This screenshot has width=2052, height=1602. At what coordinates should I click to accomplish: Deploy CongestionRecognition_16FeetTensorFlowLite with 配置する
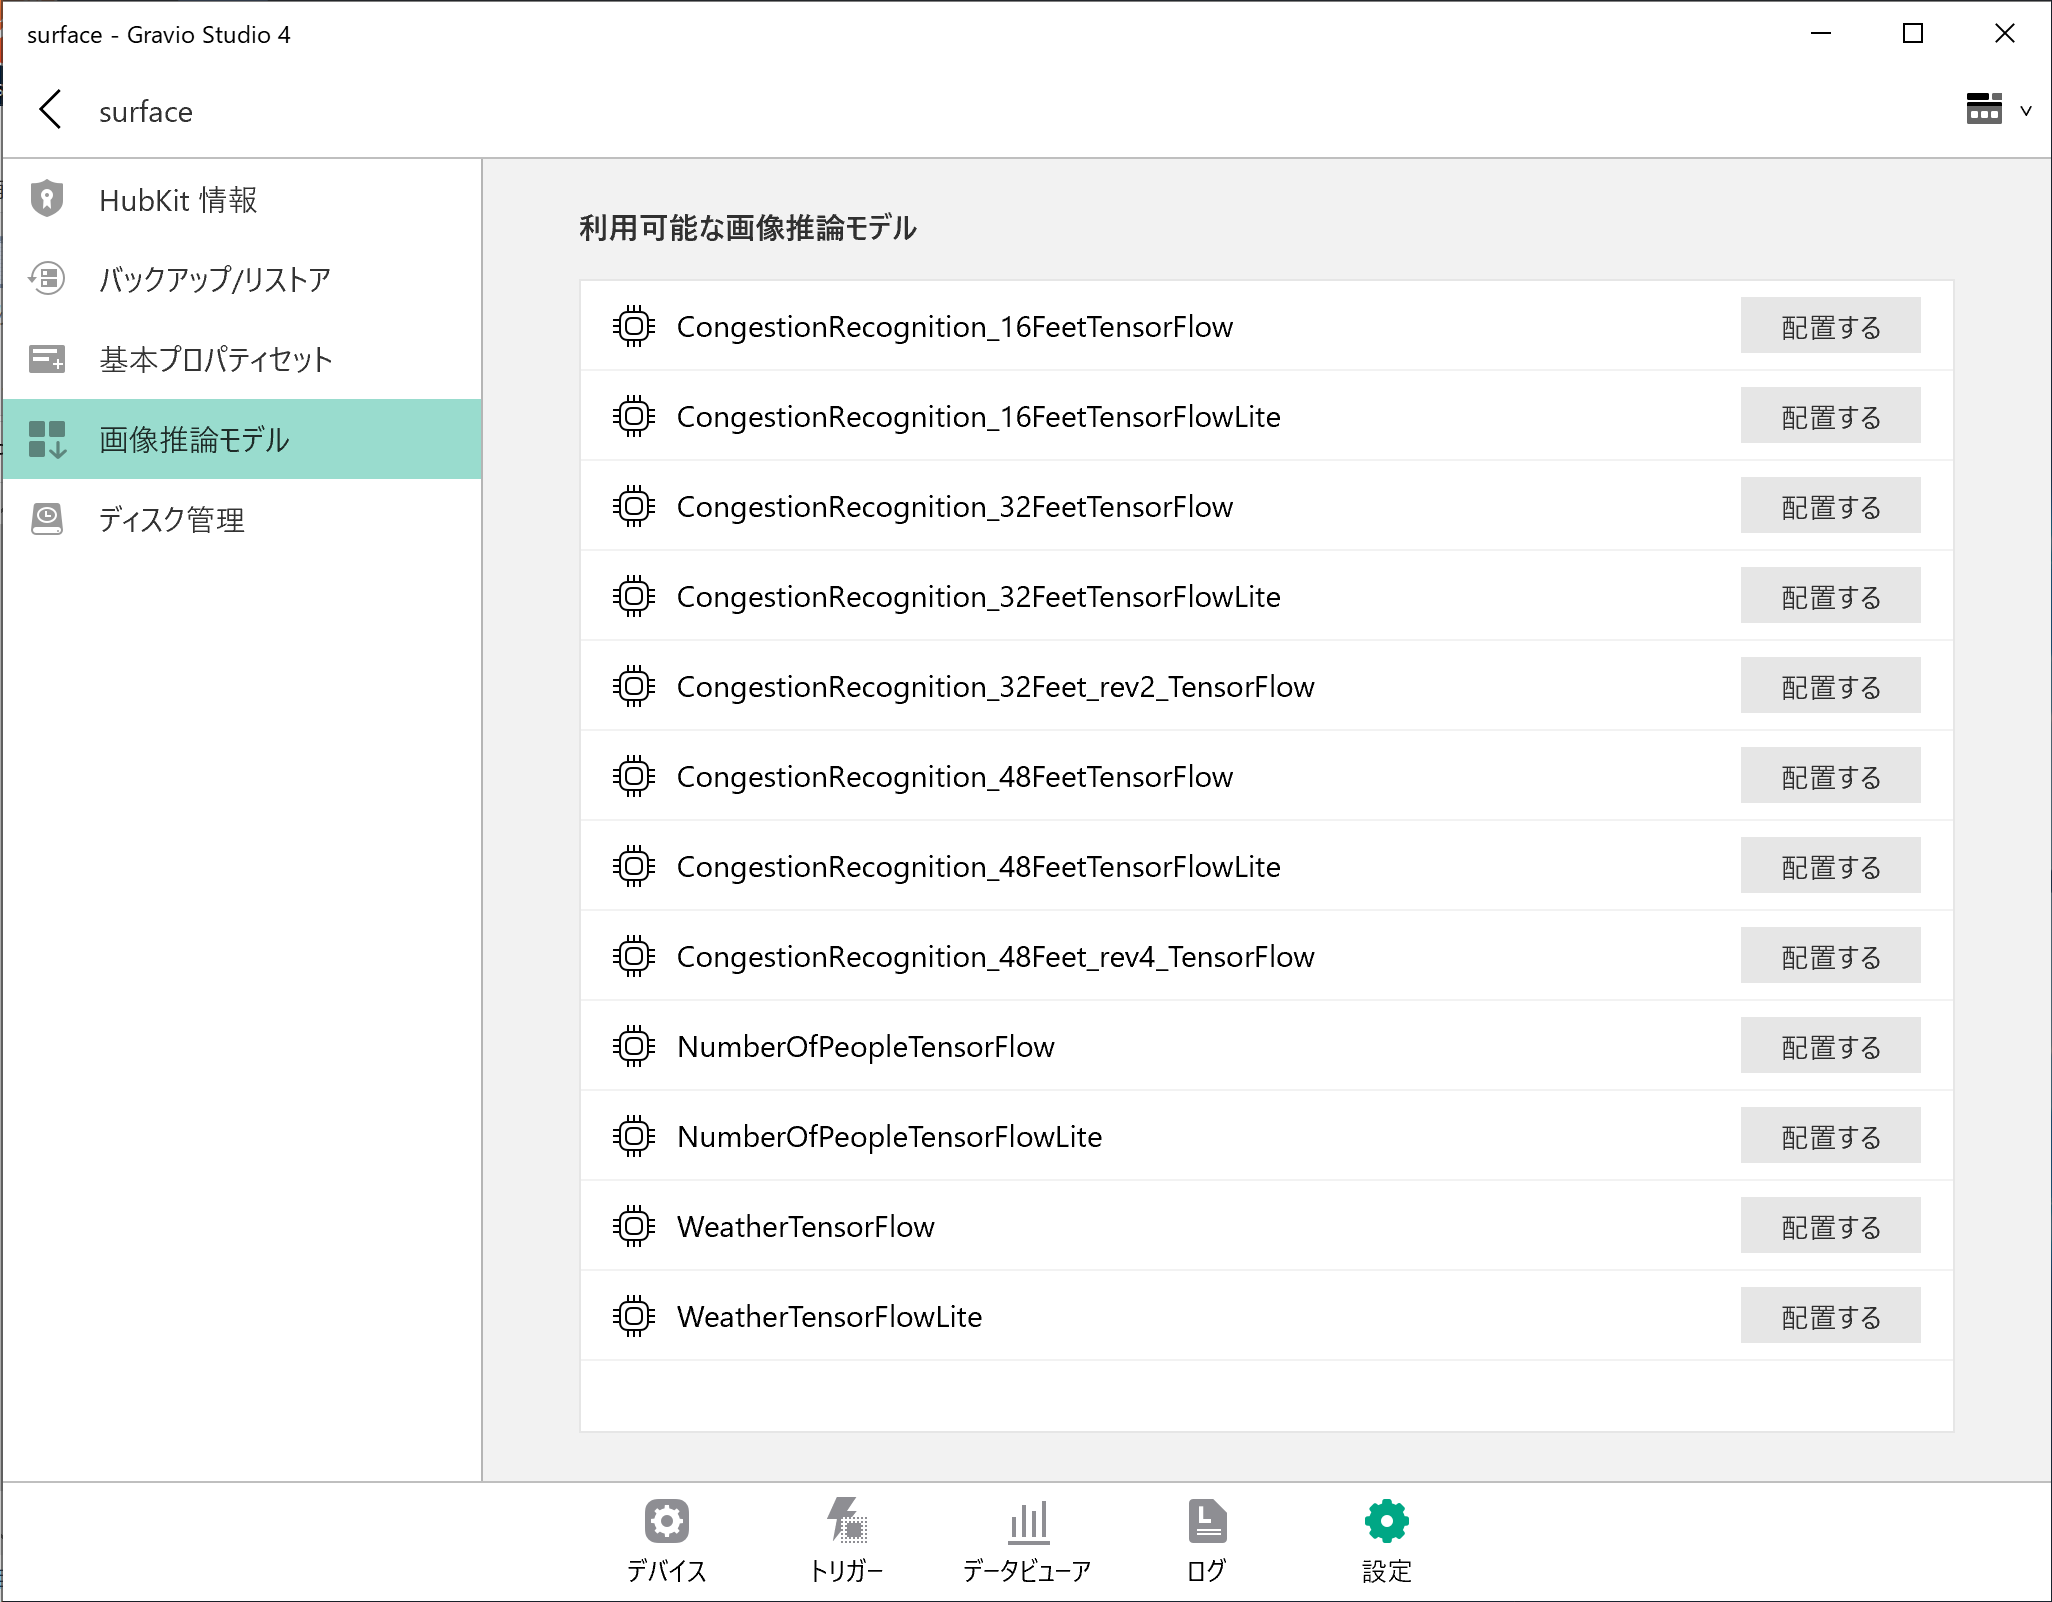(x=1830, y=416)
